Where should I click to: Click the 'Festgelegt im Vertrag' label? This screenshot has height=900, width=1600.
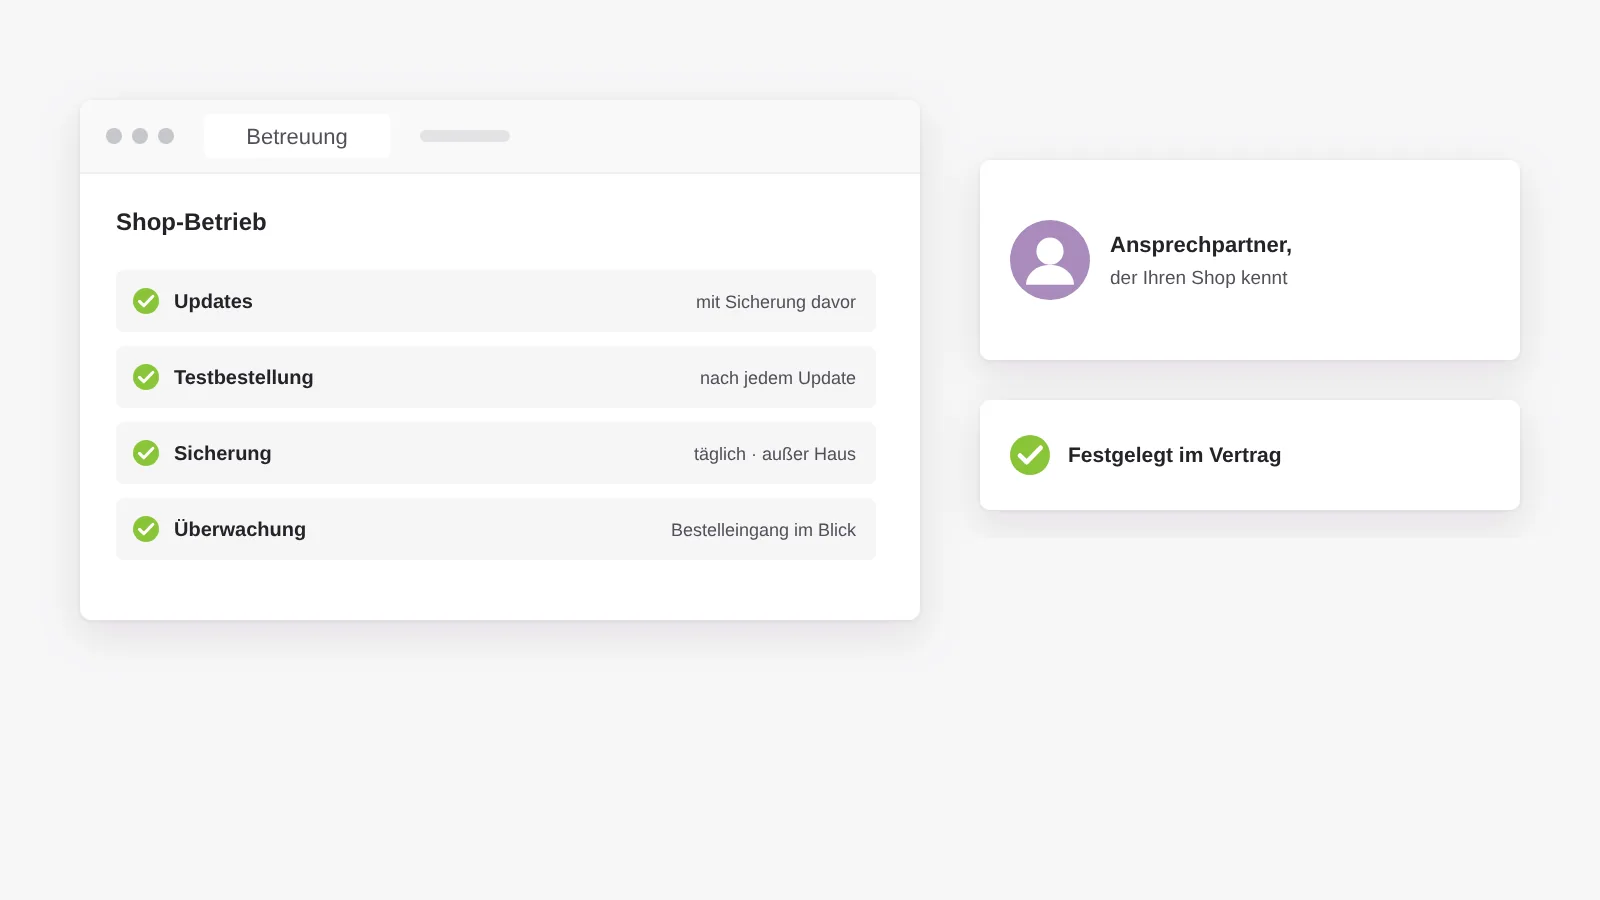(1174, 455)
